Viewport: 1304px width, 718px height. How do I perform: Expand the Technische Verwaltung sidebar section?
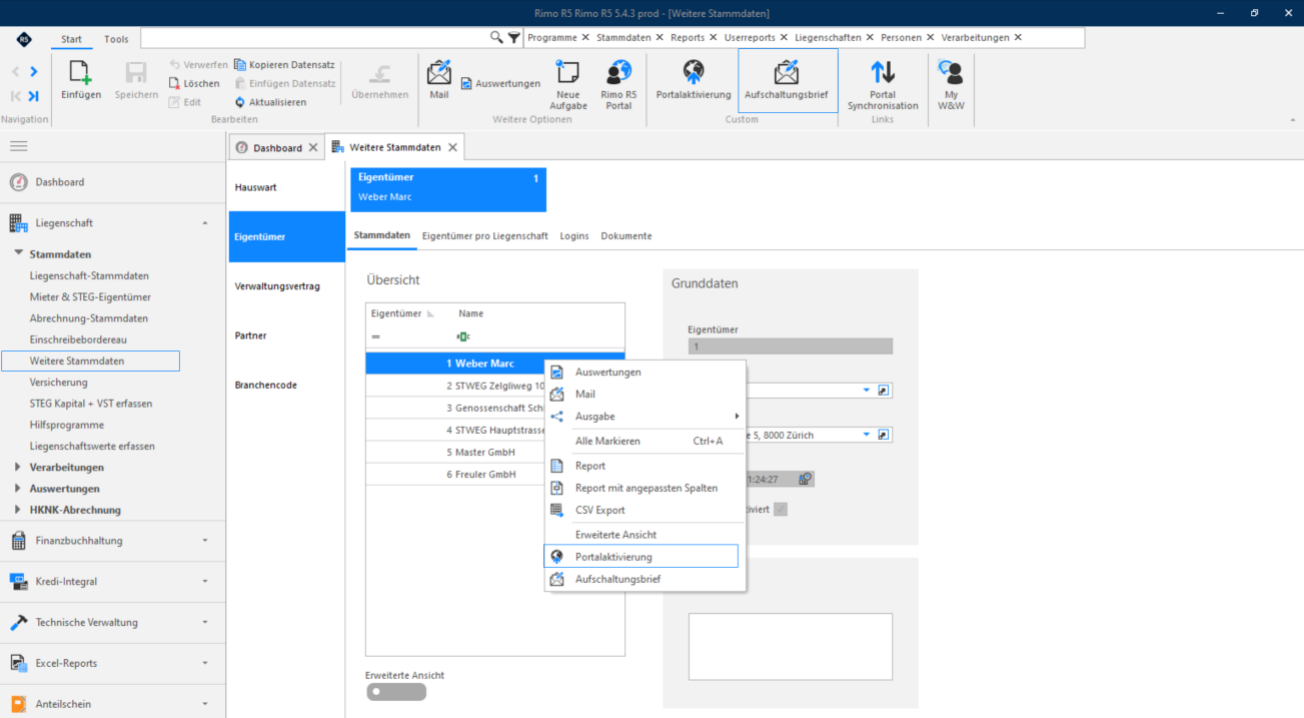pyautogui.click(x=205, y=622)
